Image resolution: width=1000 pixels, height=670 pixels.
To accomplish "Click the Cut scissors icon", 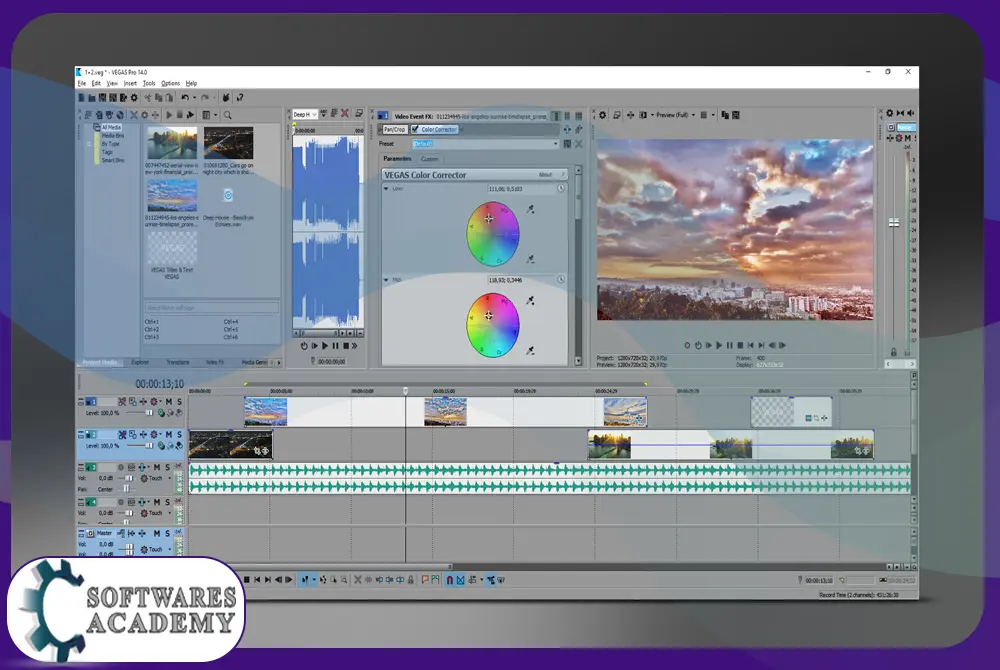I will coord(148,98).
